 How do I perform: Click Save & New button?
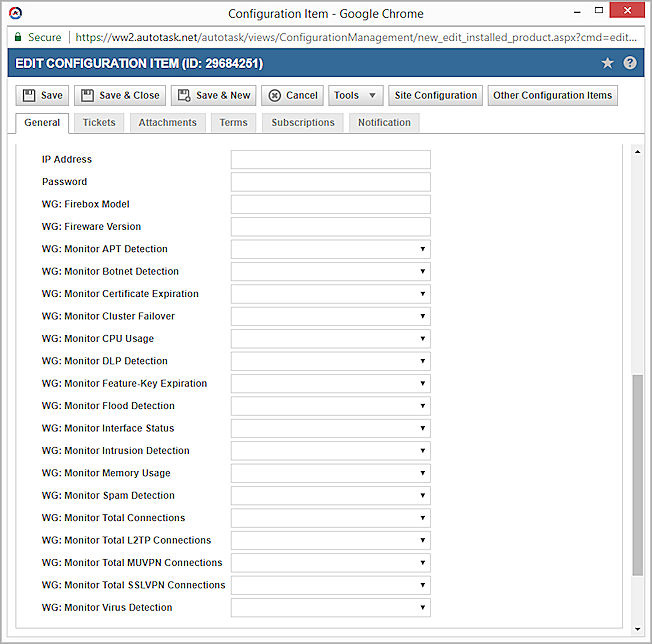pyautogui.click(x=214, y=96)
